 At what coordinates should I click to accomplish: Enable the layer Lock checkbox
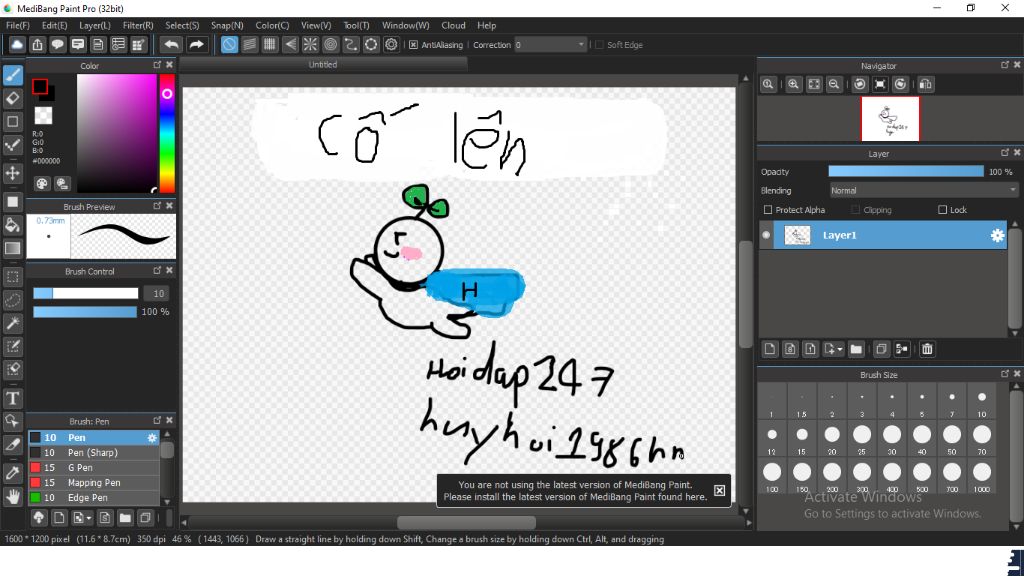coord(942,210)
